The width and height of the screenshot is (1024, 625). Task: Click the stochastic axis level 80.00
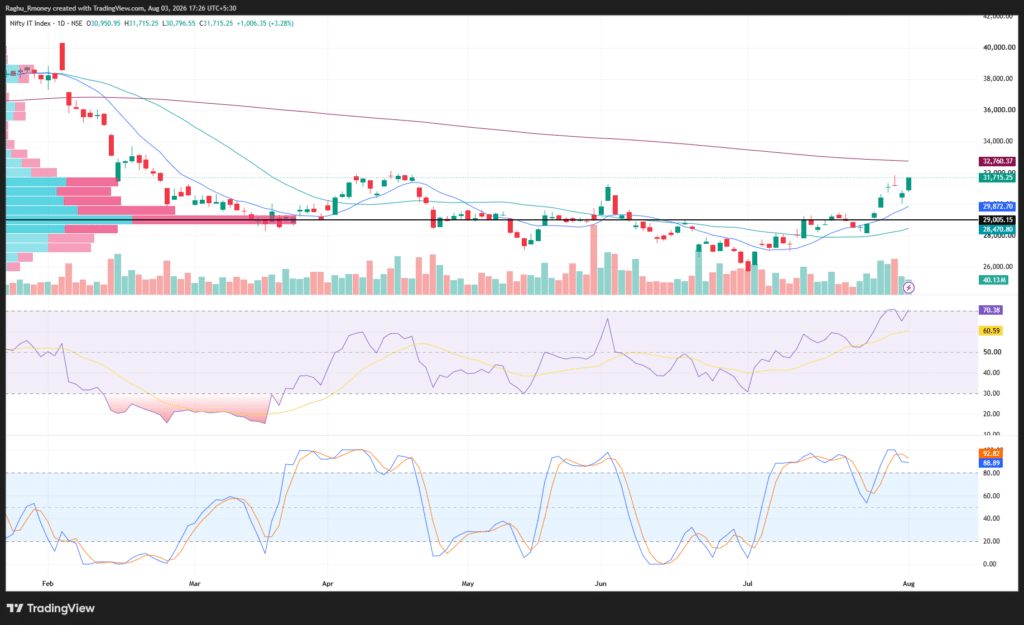(992, 473)
